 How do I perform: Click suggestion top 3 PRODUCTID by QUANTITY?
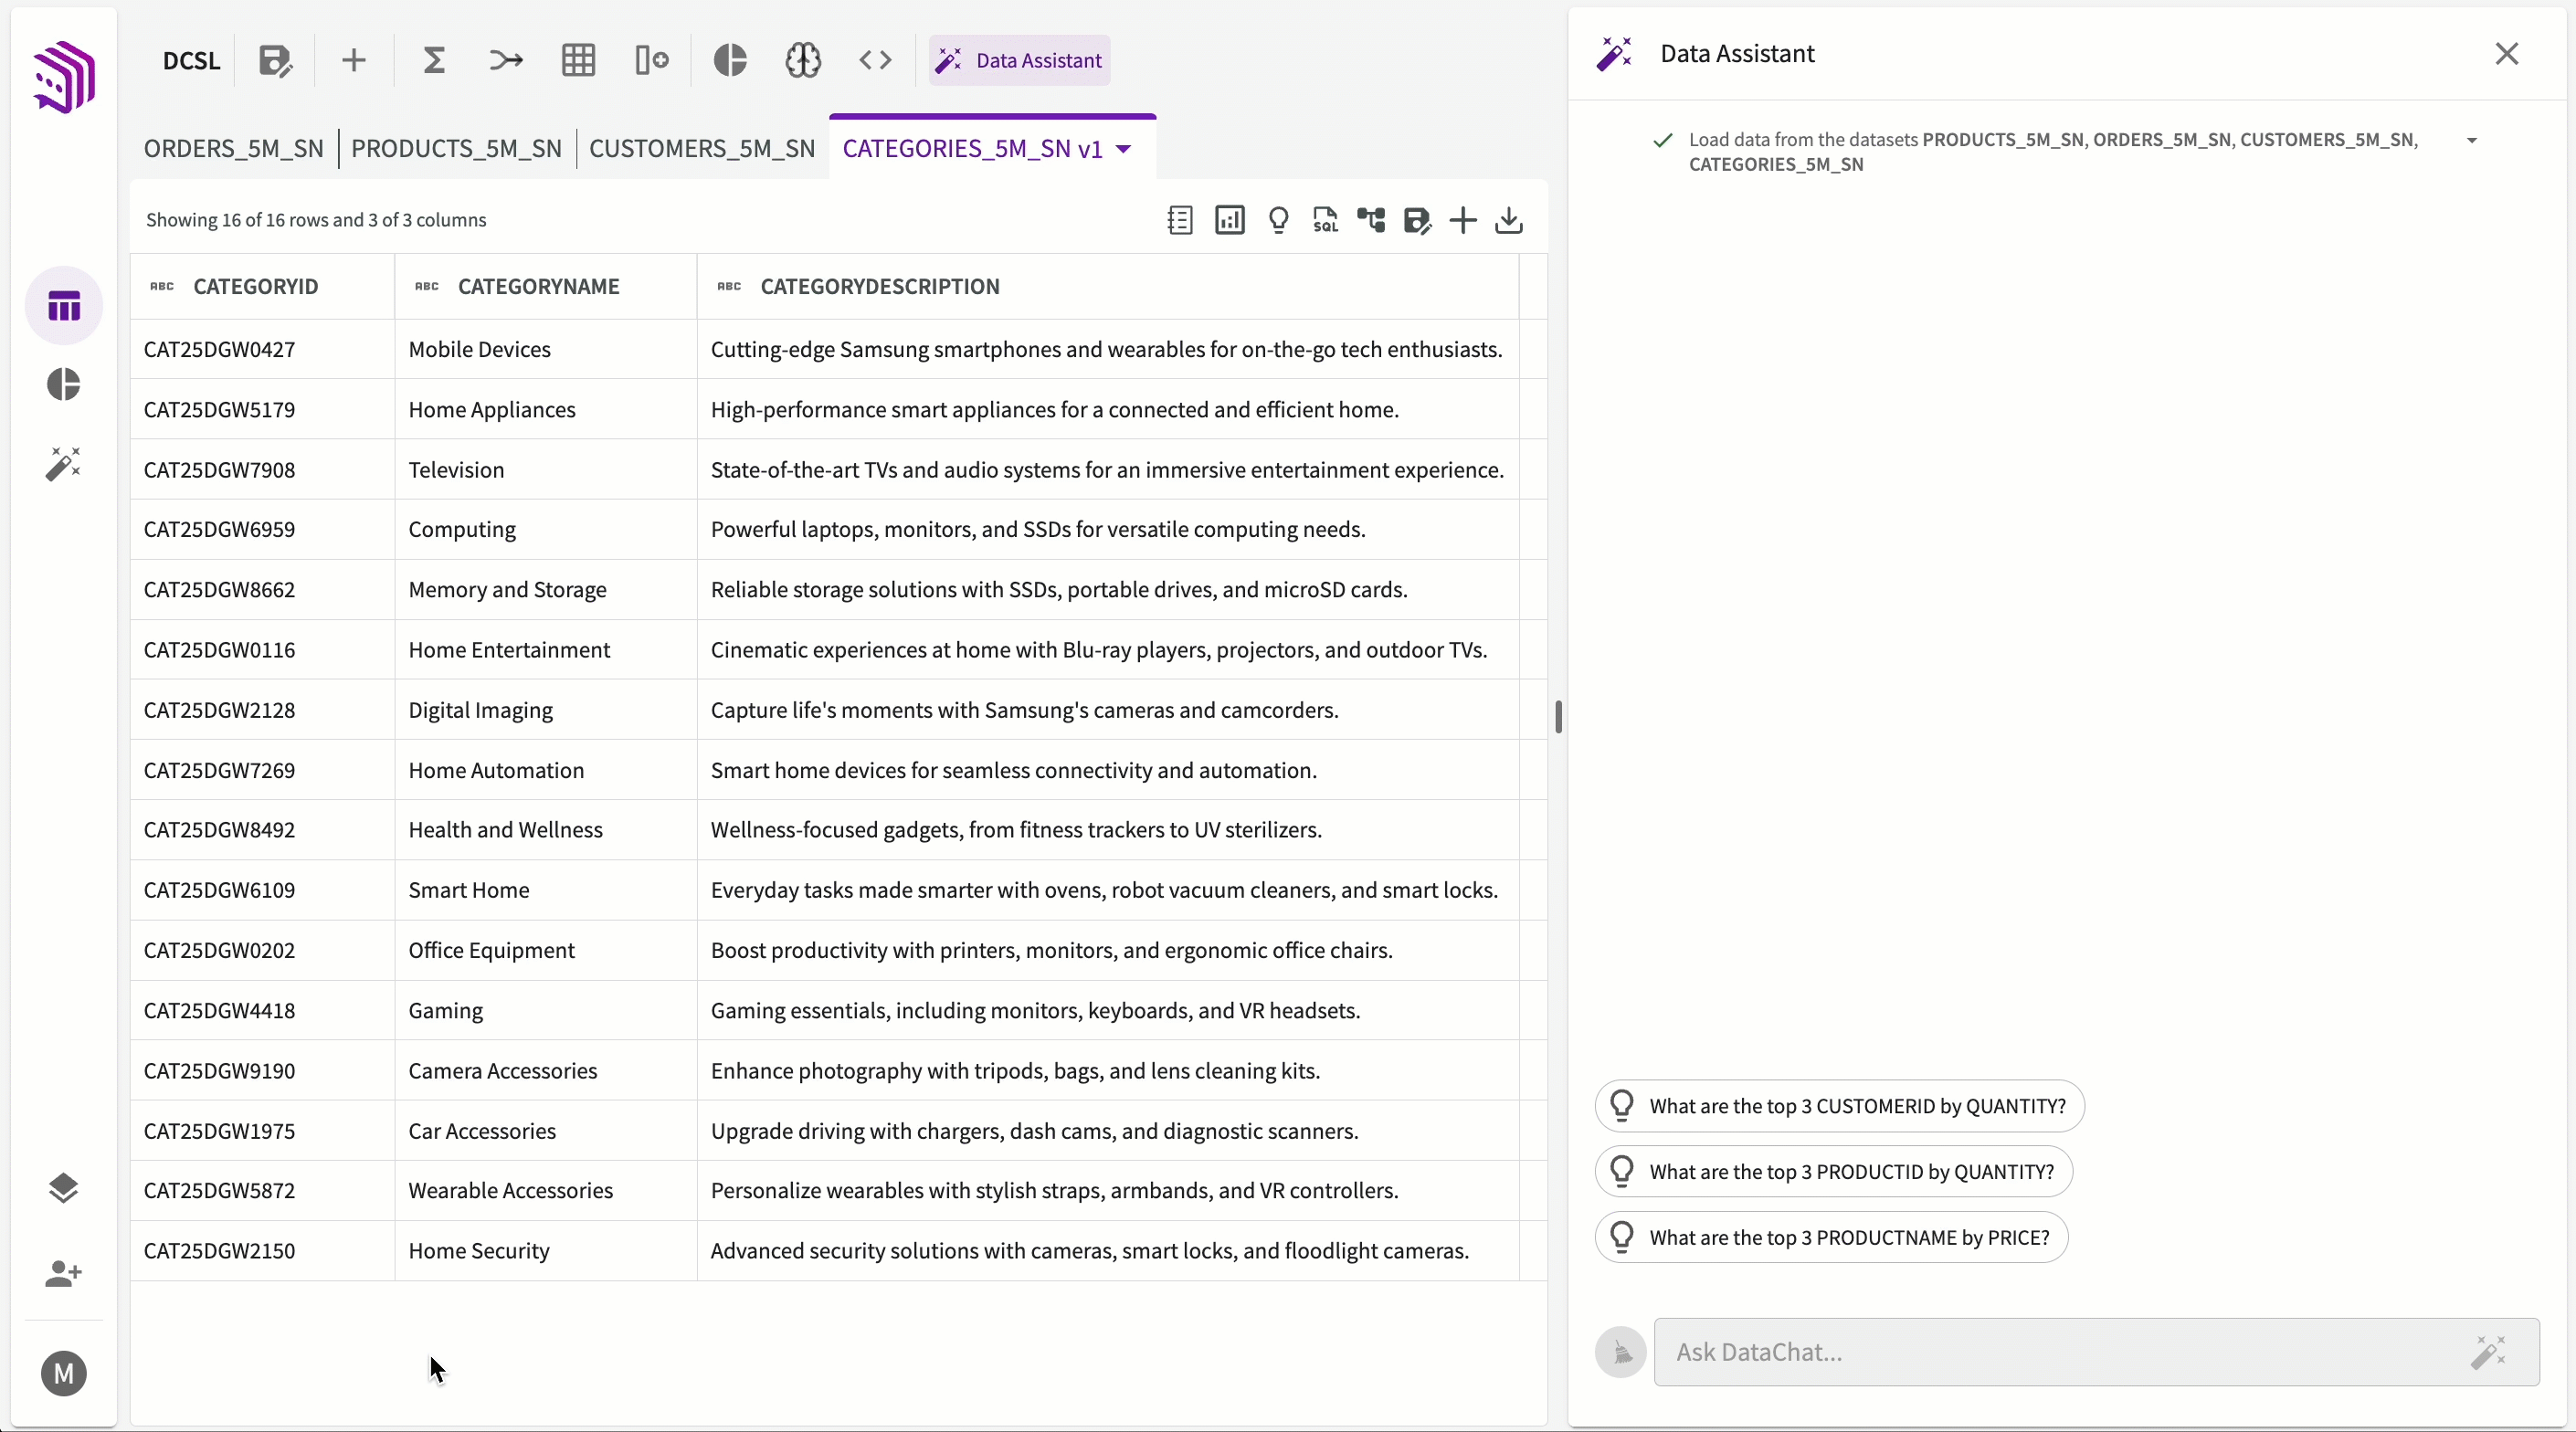[1833, 1172]
